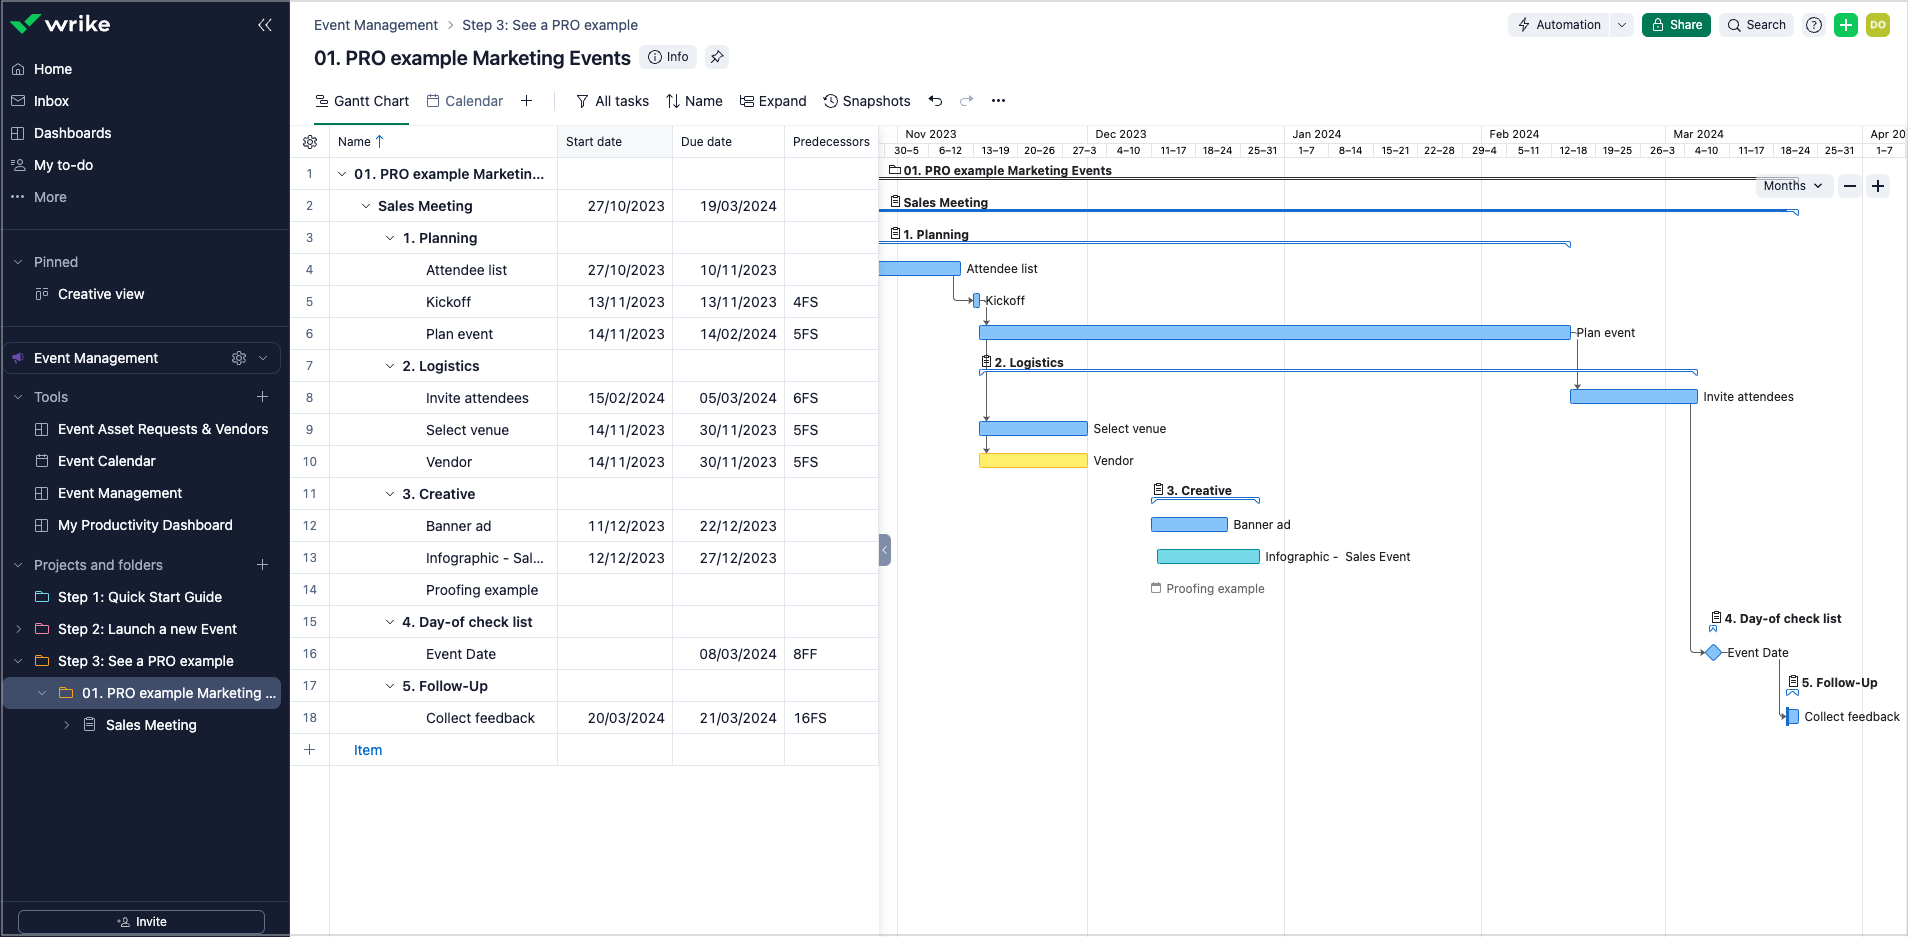Open the Automation dropdown arrow

tap(1620, 24)
